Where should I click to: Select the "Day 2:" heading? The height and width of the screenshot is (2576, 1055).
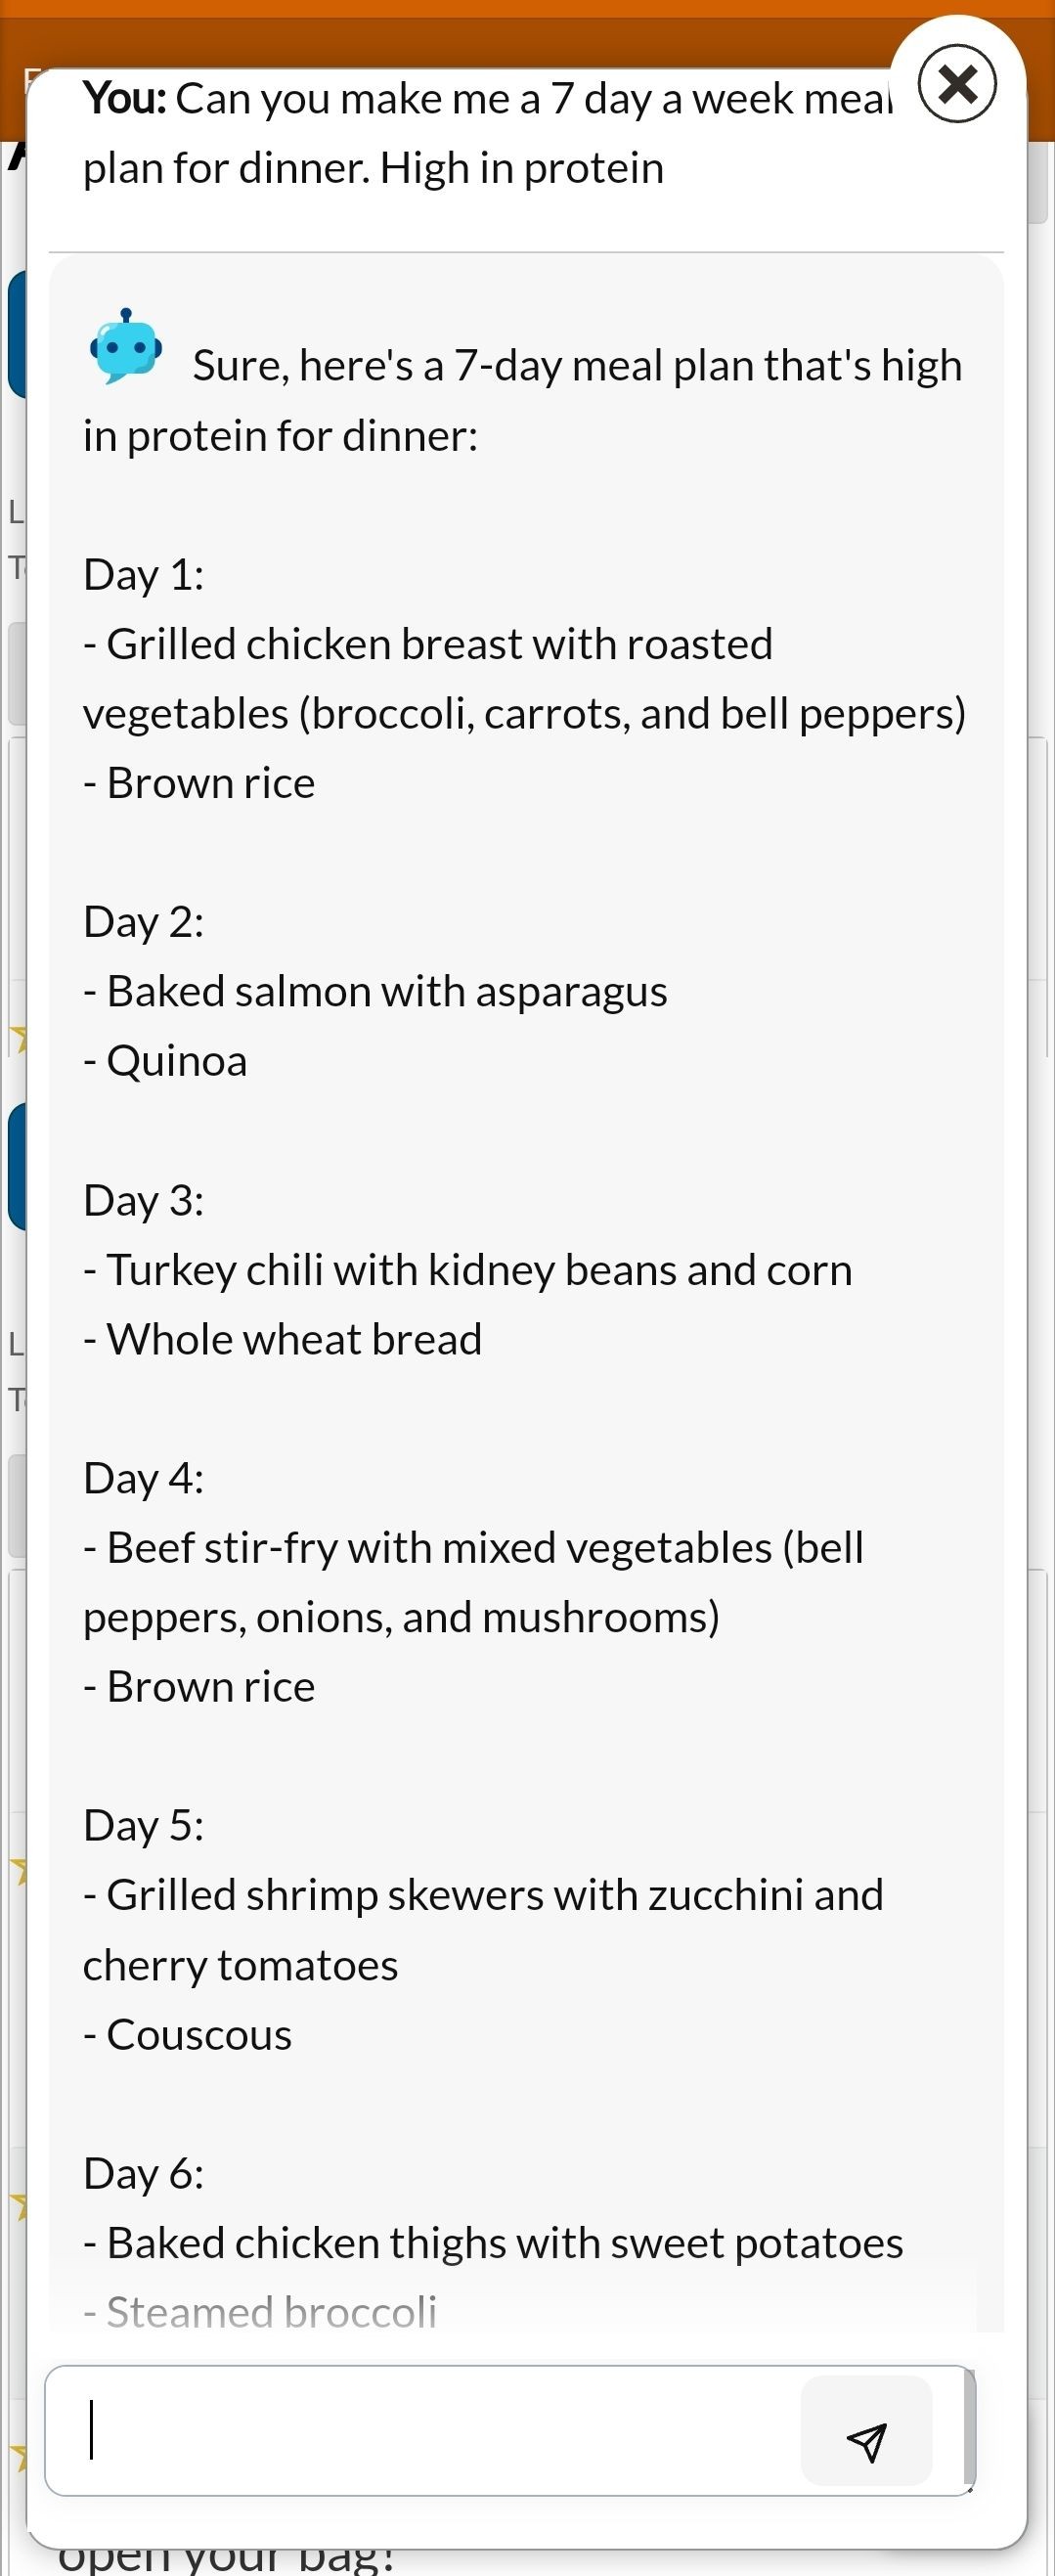pos(144,922)
